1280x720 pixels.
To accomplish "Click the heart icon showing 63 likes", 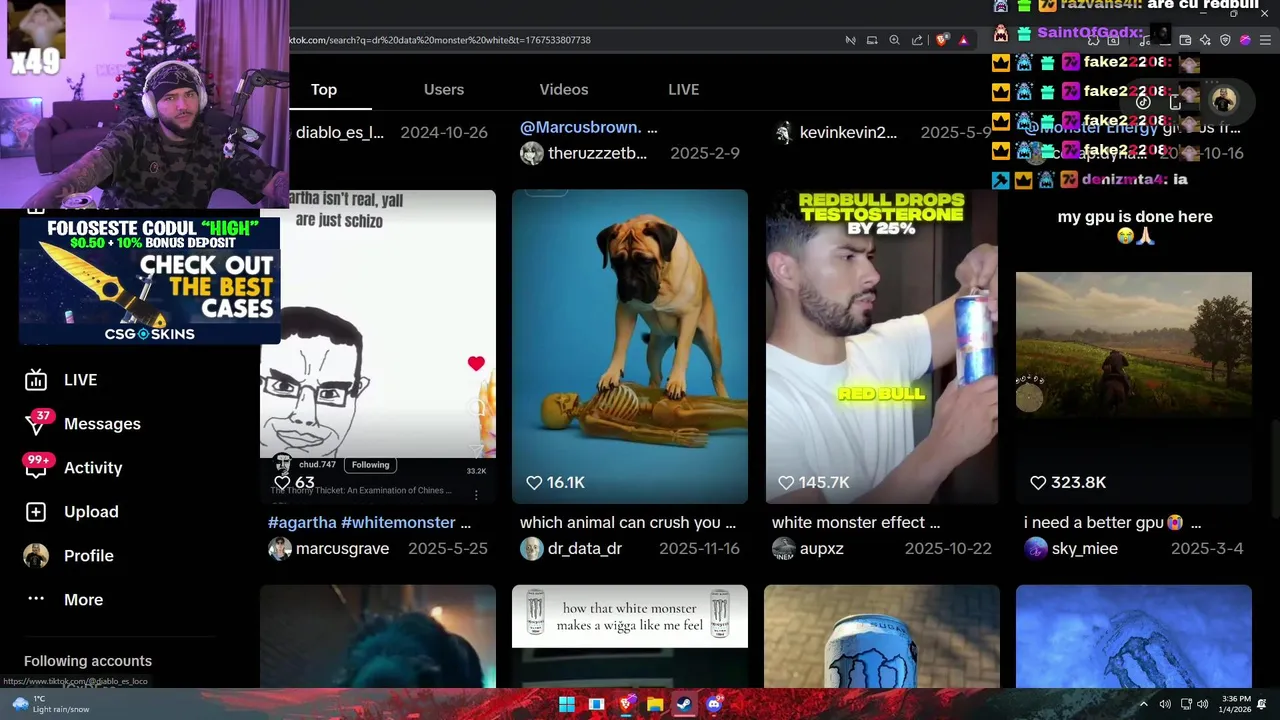I will (x=282, y=482).
